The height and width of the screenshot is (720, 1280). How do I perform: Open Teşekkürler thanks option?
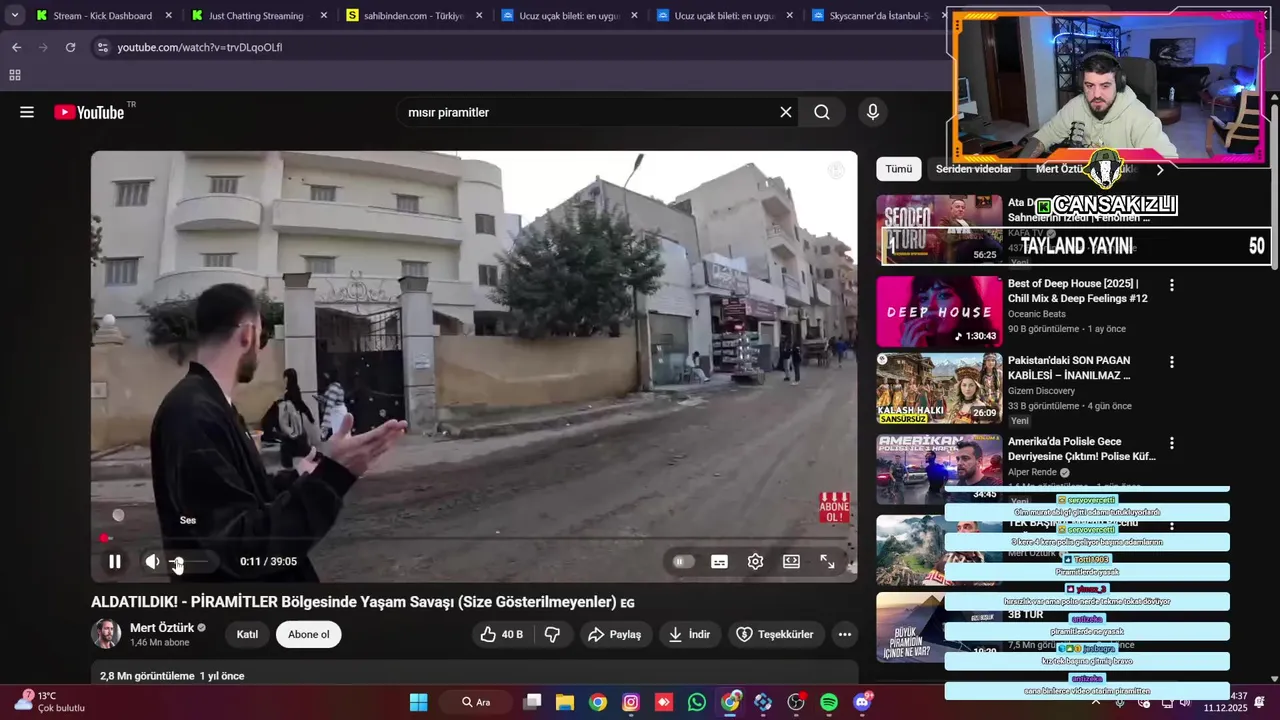coord(775,634)
